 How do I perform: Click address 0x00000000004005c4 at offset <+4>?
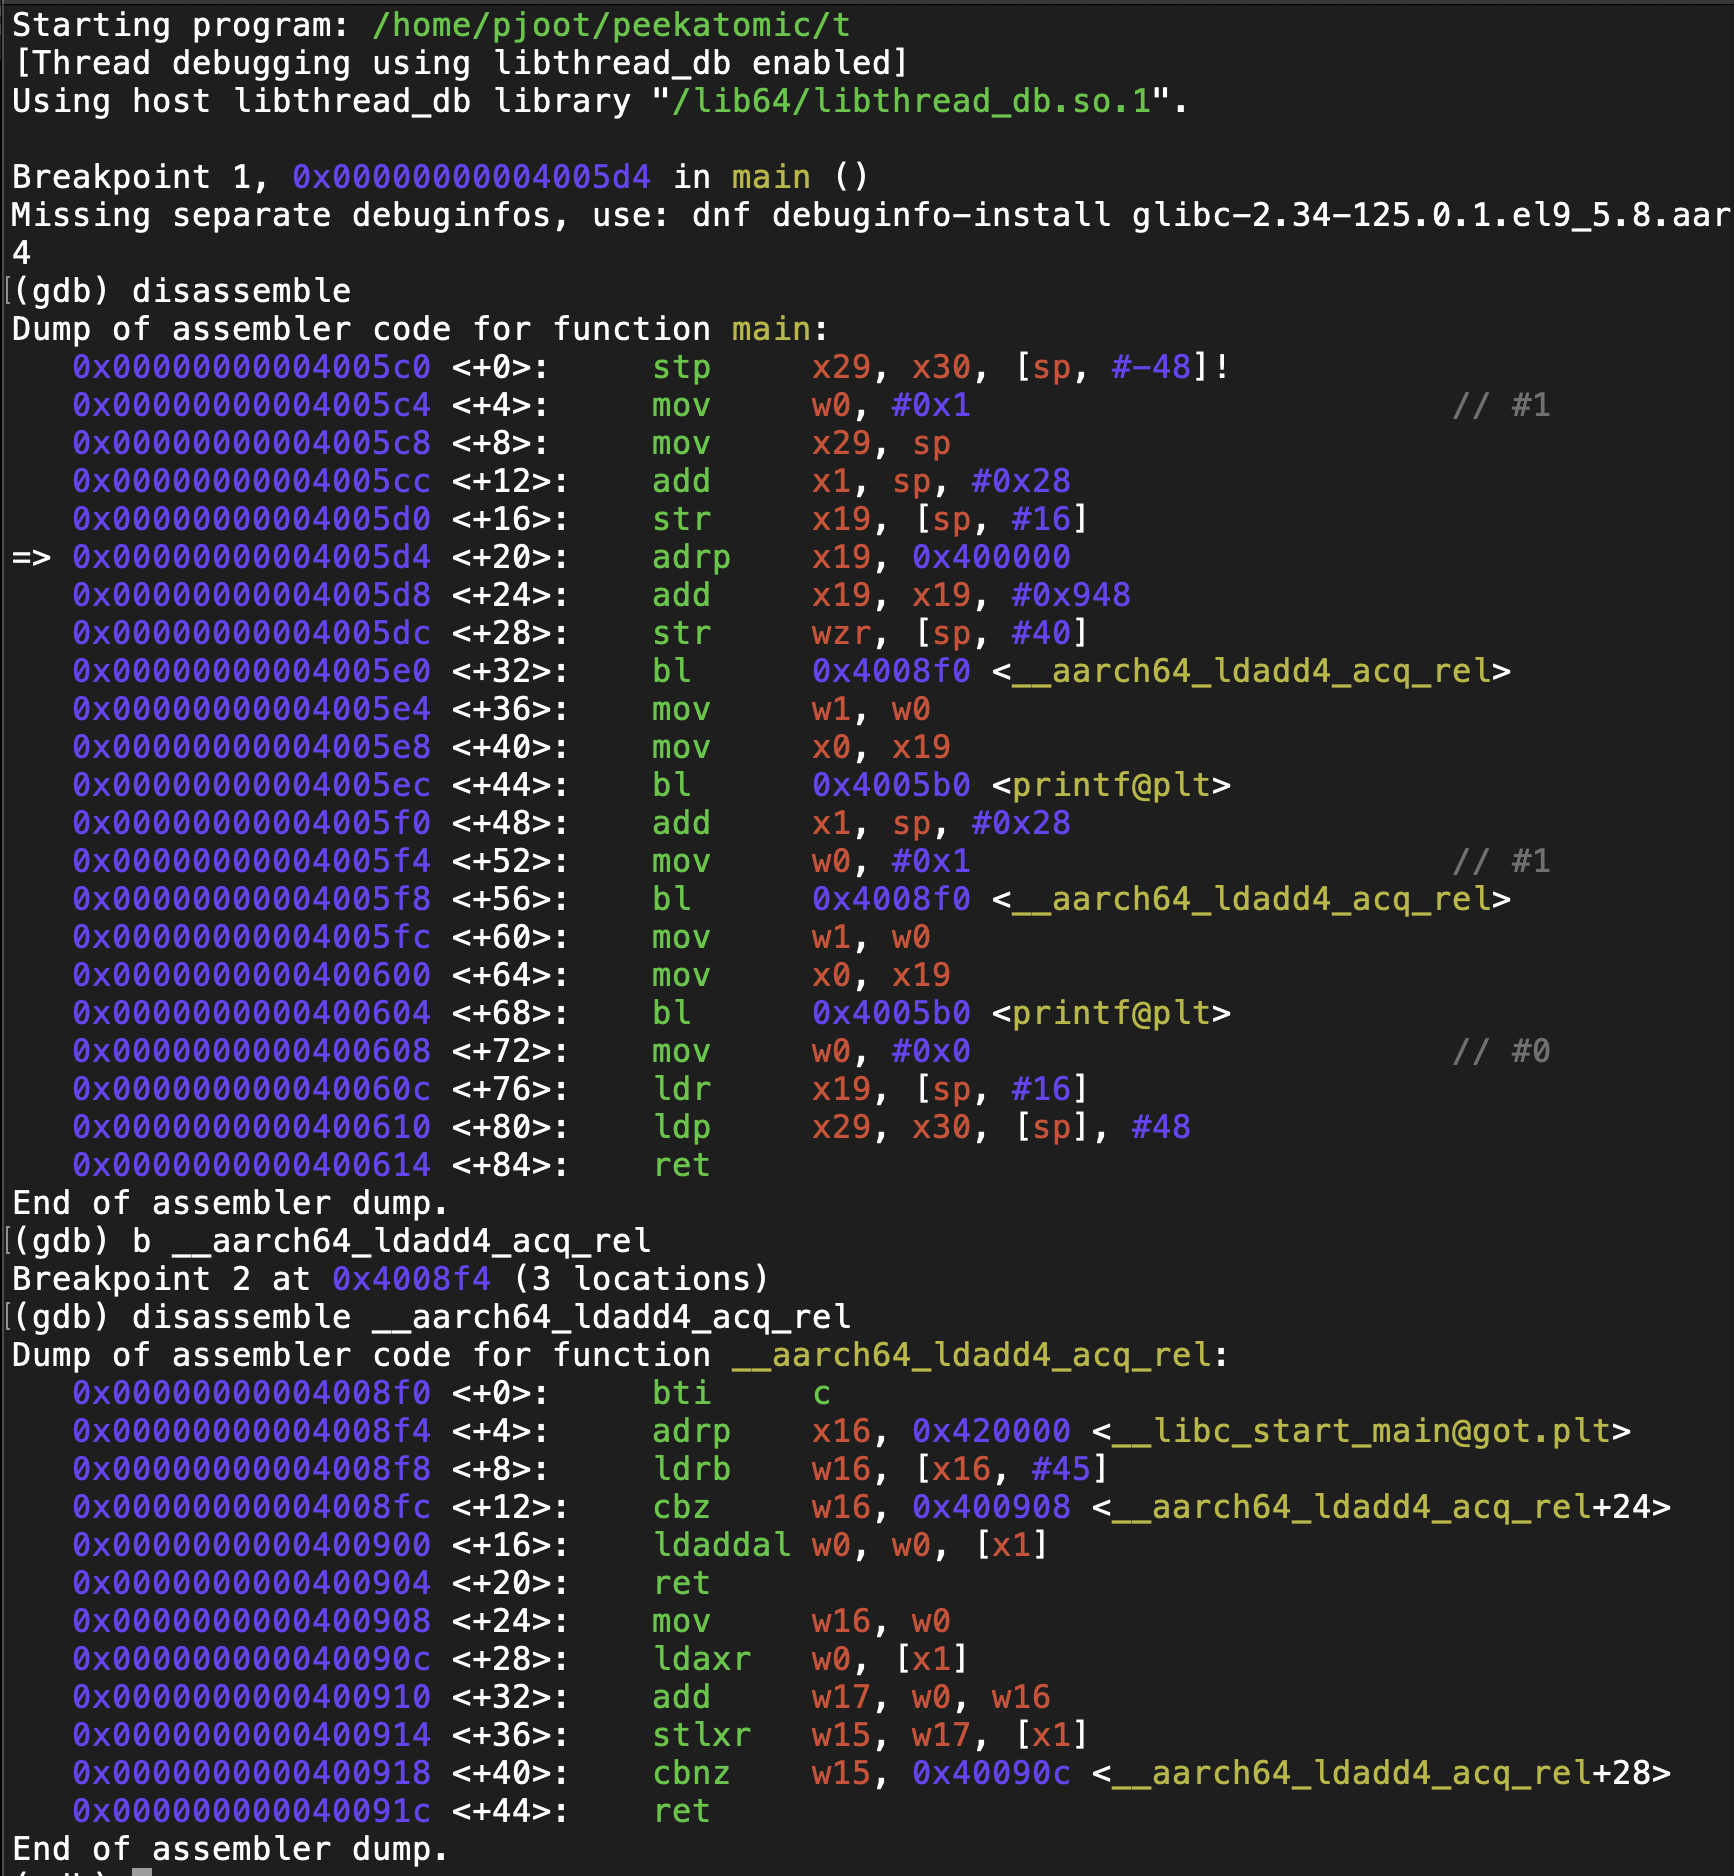pos(251,405)
